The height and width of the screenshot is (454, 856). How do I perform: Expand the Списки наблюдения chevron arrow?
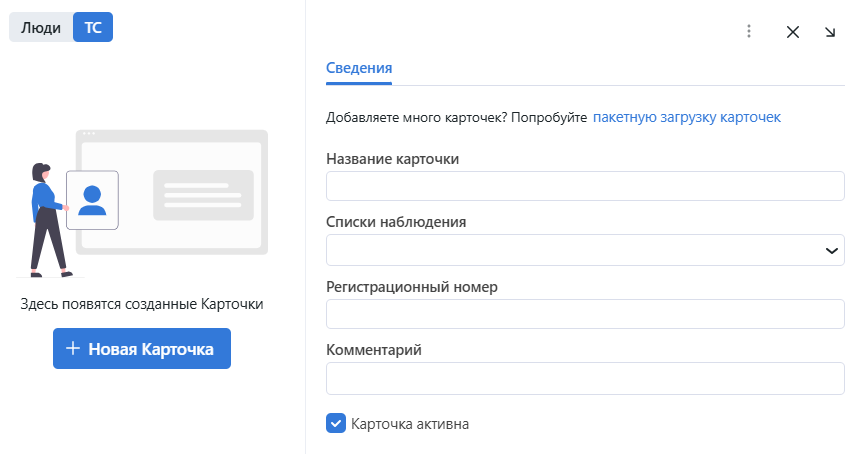coord(831,250)
